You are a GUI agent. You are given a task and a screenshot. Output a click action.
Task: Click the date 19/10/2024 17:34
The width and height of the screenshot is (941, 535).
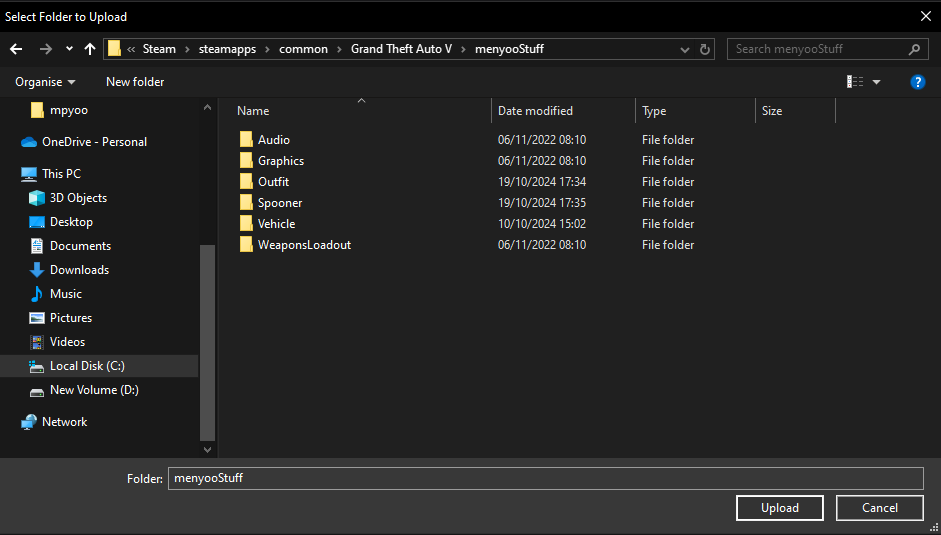(x=542, y=182)
